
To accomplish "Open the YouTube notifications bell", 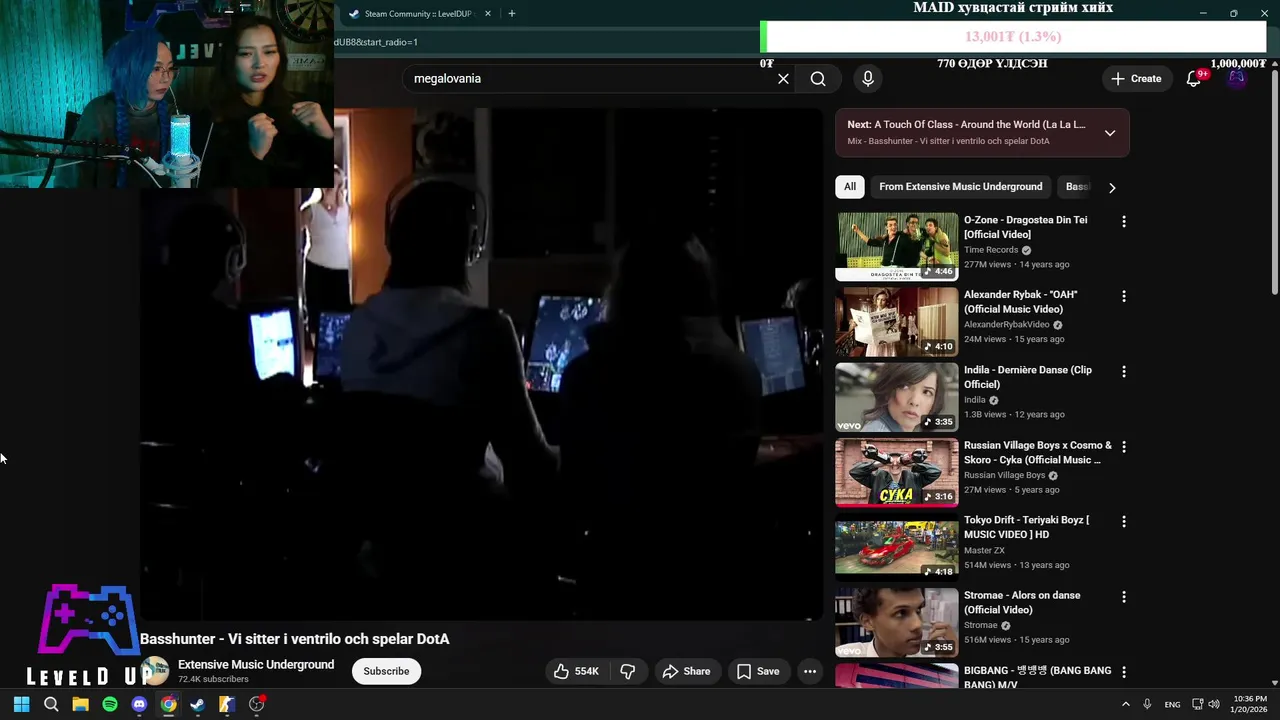I will coord(1194,79).
